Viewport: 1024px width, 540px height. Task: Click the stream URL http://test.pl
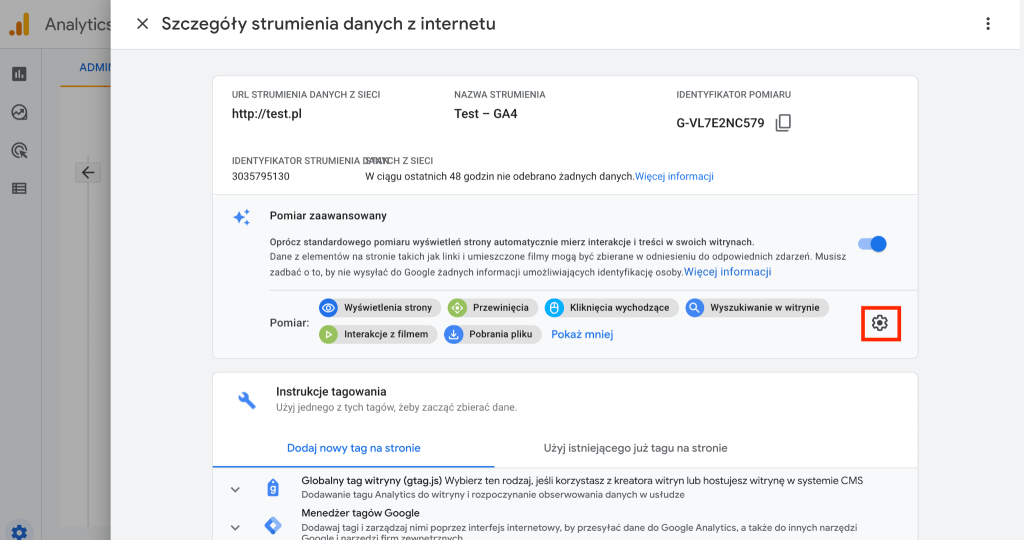266,114
